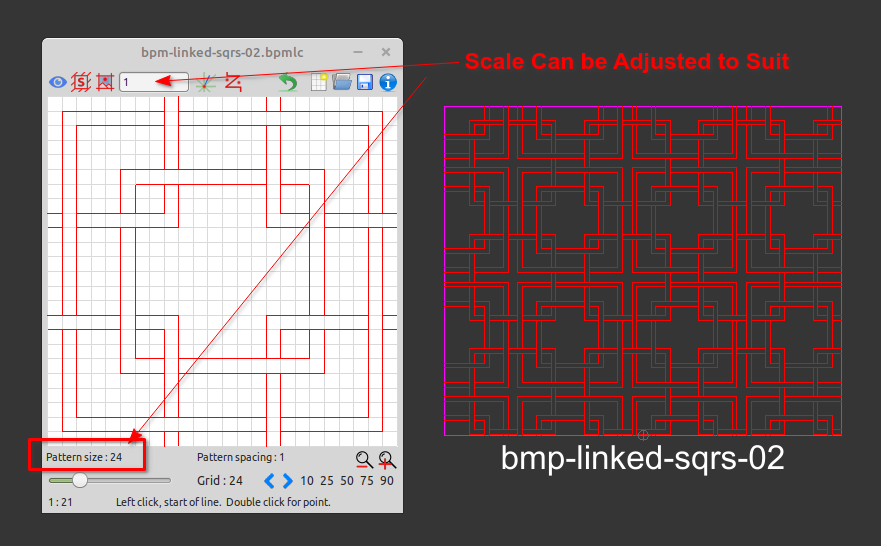Click the red S pattern scale icon
The height and width of the screenshot is (546, 881).
click(81, 82)
